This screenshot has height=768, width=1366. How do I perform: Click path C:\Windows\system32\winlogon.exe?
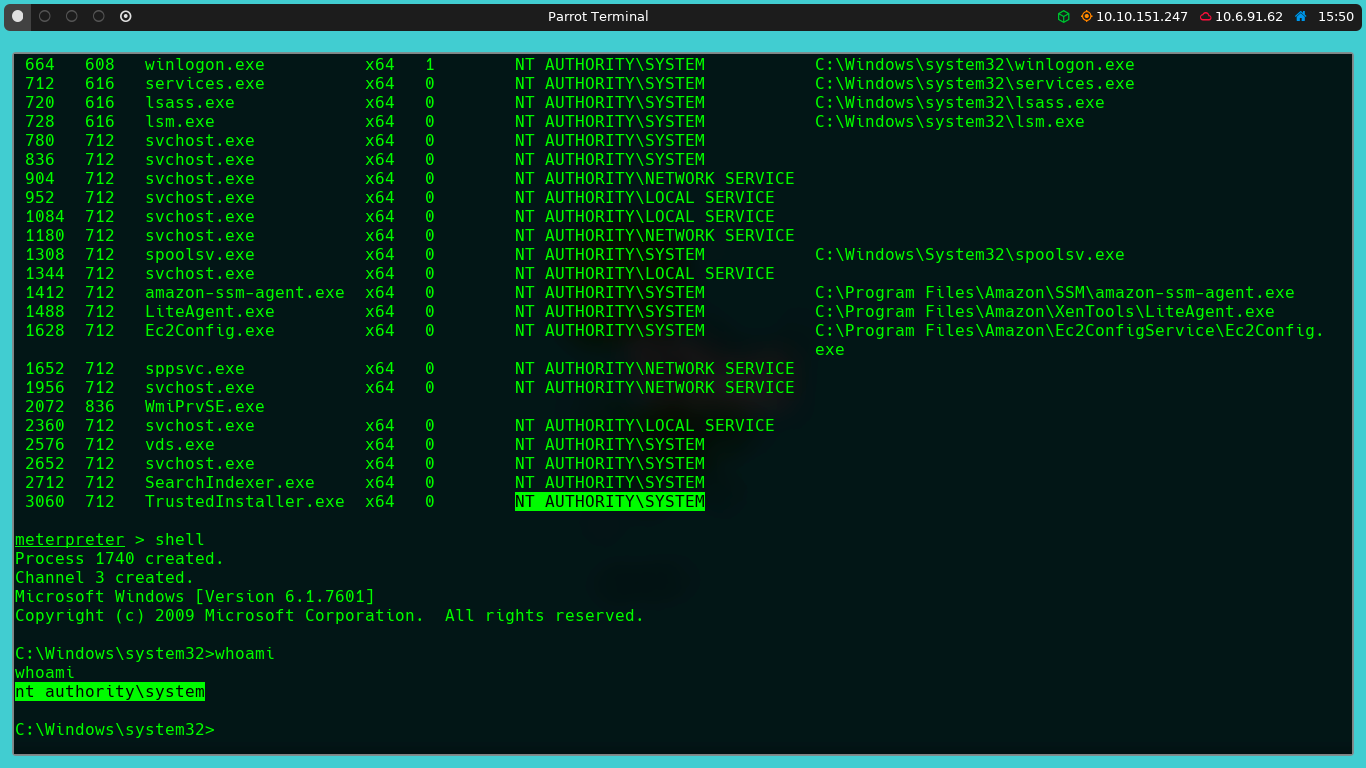tap(975, 65)
